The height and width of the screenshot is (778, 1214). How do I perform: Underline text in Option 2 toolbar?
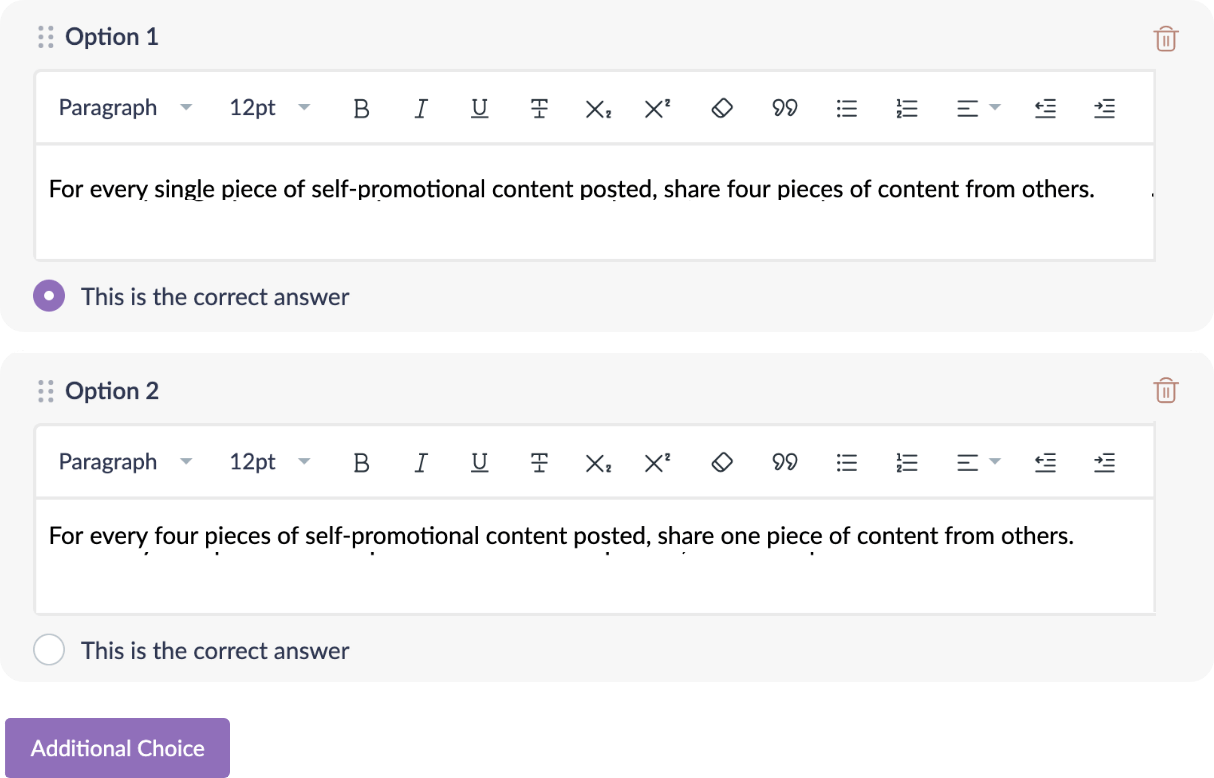(480, 462)
